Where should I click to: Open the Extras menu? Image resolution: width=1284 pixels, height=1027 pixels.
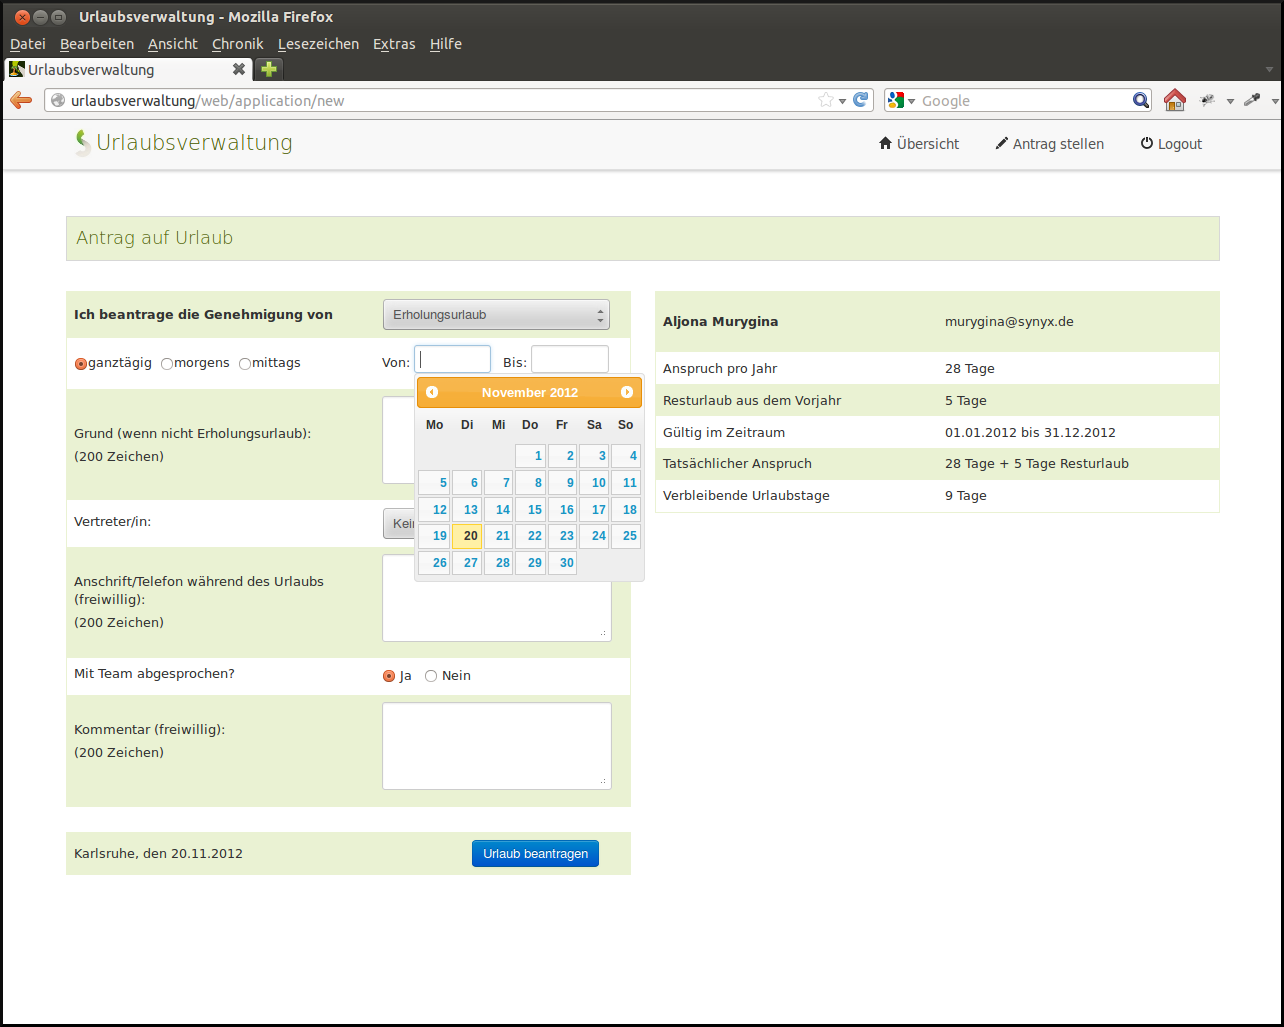pos(394,44)
